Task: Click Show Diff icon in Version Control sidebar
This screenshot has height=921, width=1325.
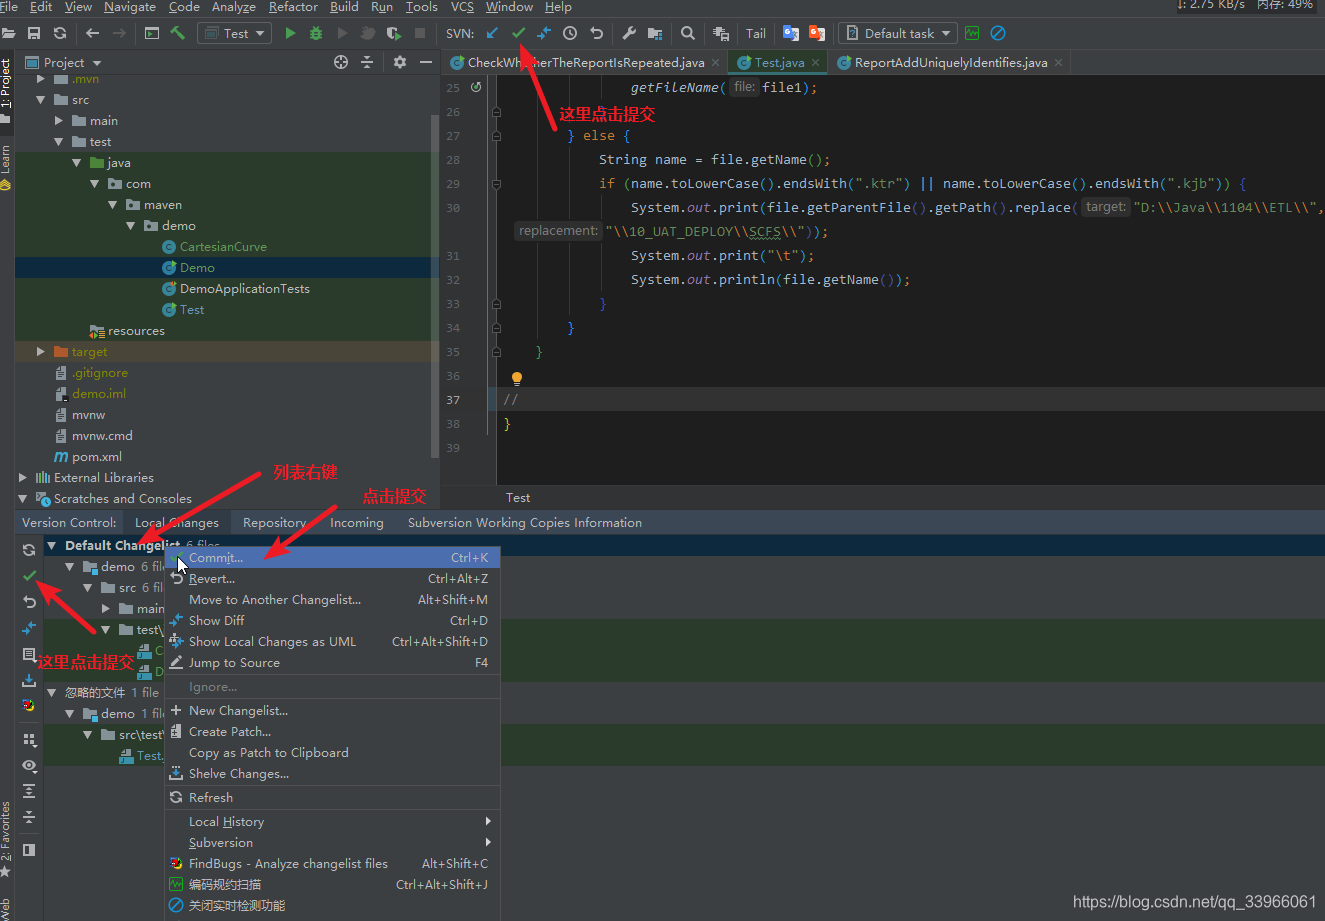Action: click(29, 628)
